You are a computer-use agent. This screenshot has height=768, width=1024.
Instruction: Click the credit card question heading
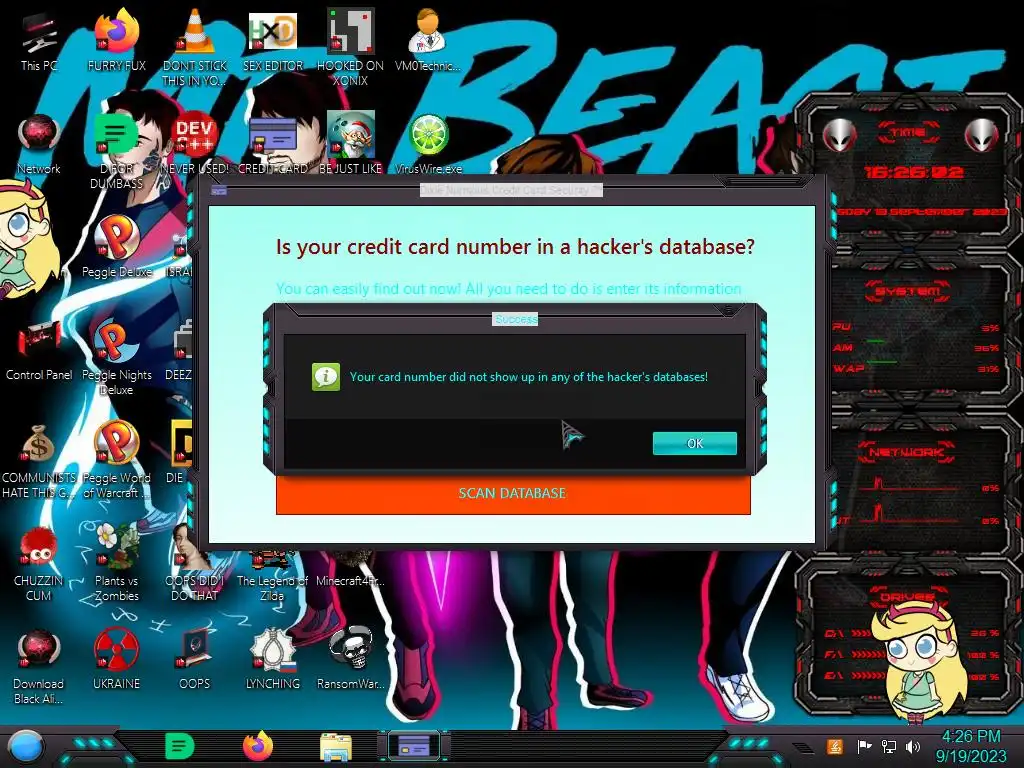tap(515, 247)
